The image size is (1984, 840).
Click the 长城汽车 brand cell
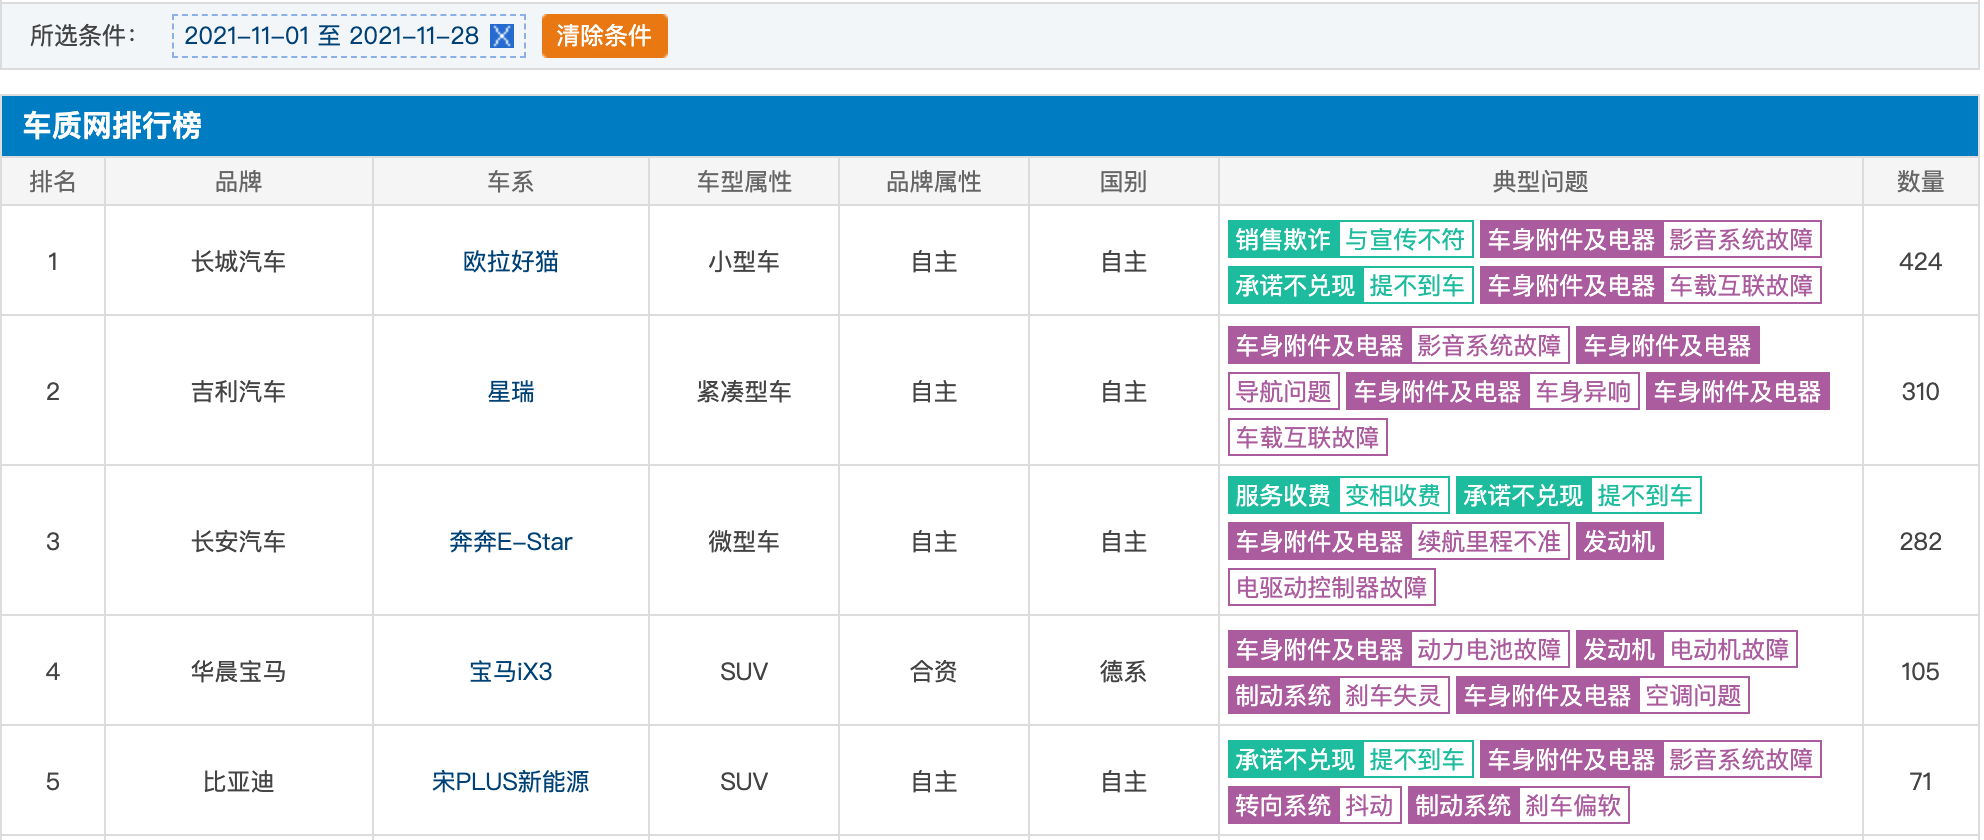pyautogui.click(x=239, y=262)
